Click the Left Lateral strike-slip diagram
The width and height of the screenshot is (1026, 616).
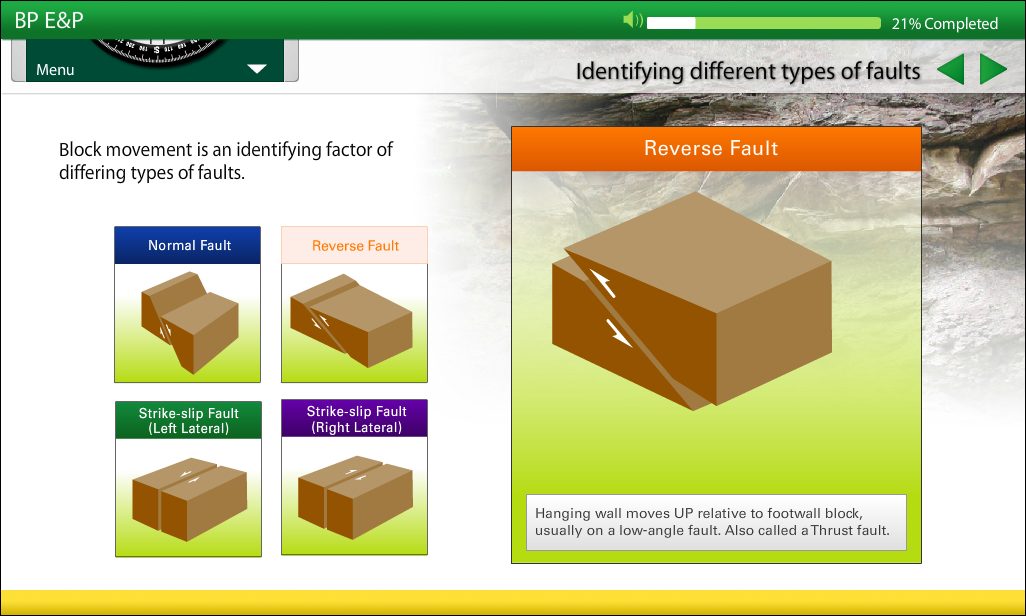[188, 498]
